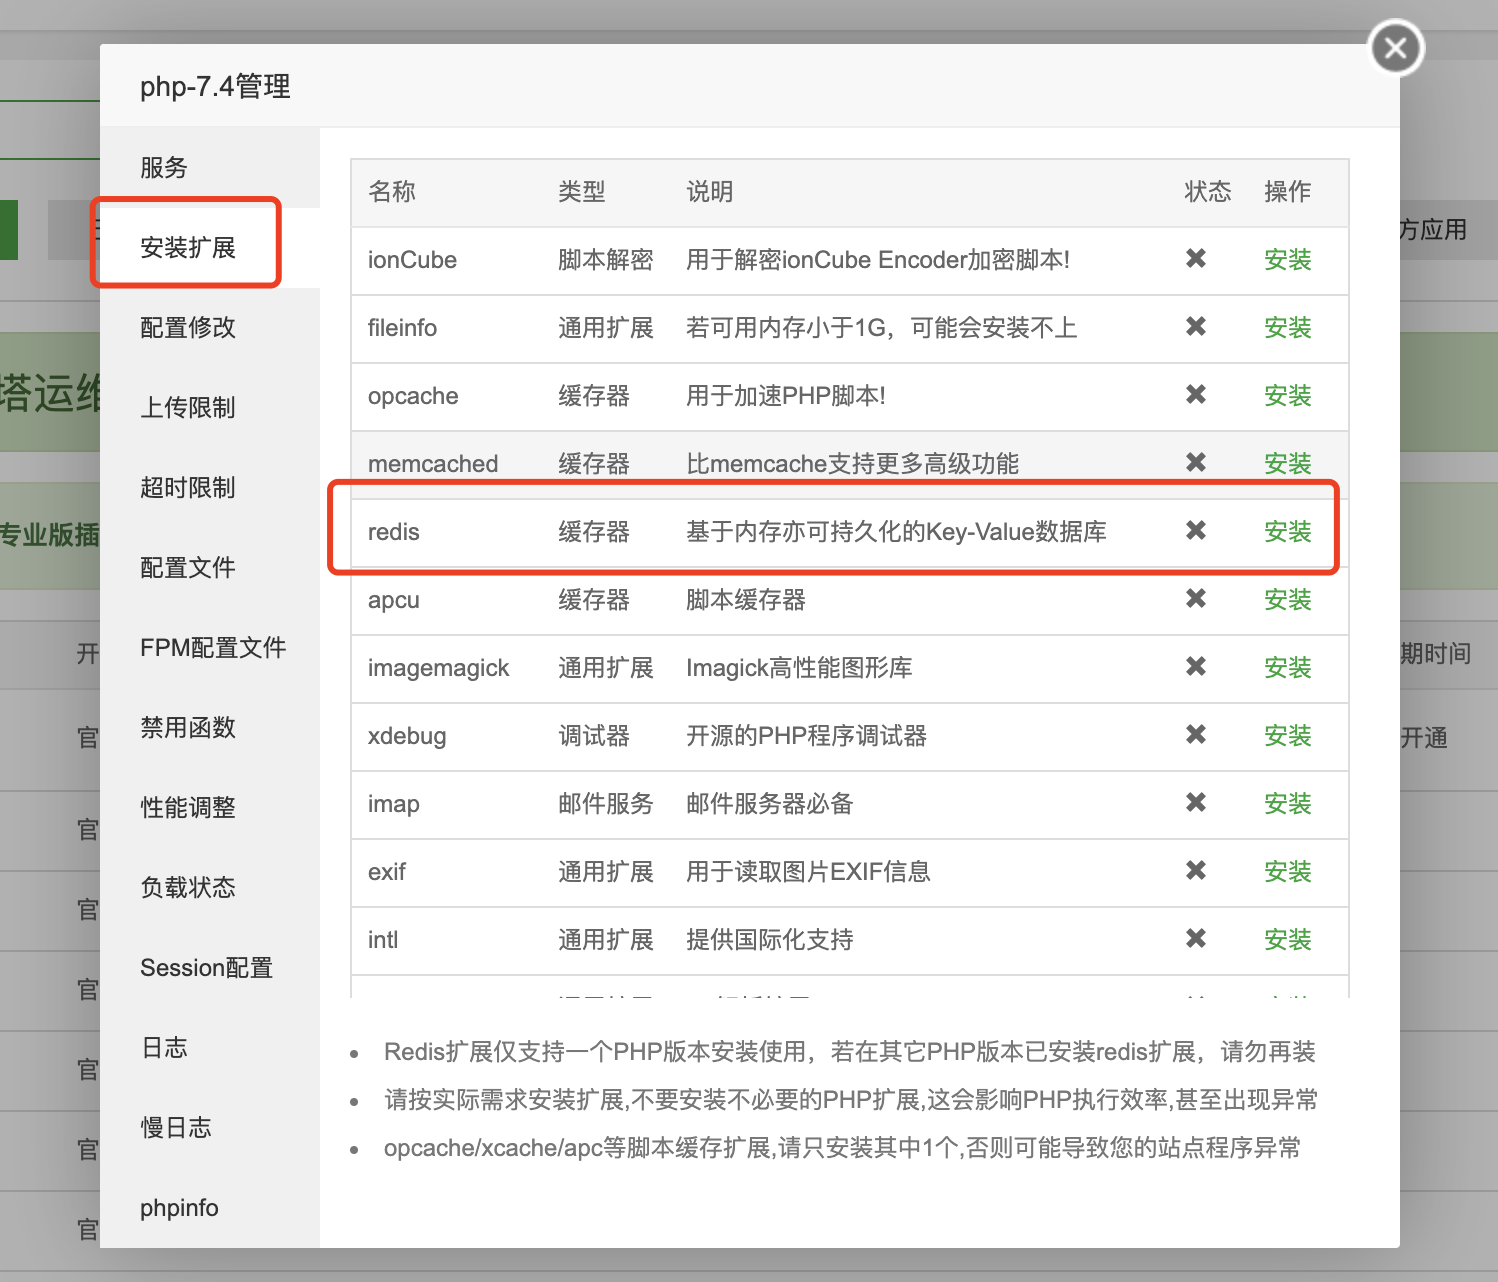The width and height of the screenshot is (1498, 1282).
Task: Install the memcached extension
Action: pos(1287,464)
